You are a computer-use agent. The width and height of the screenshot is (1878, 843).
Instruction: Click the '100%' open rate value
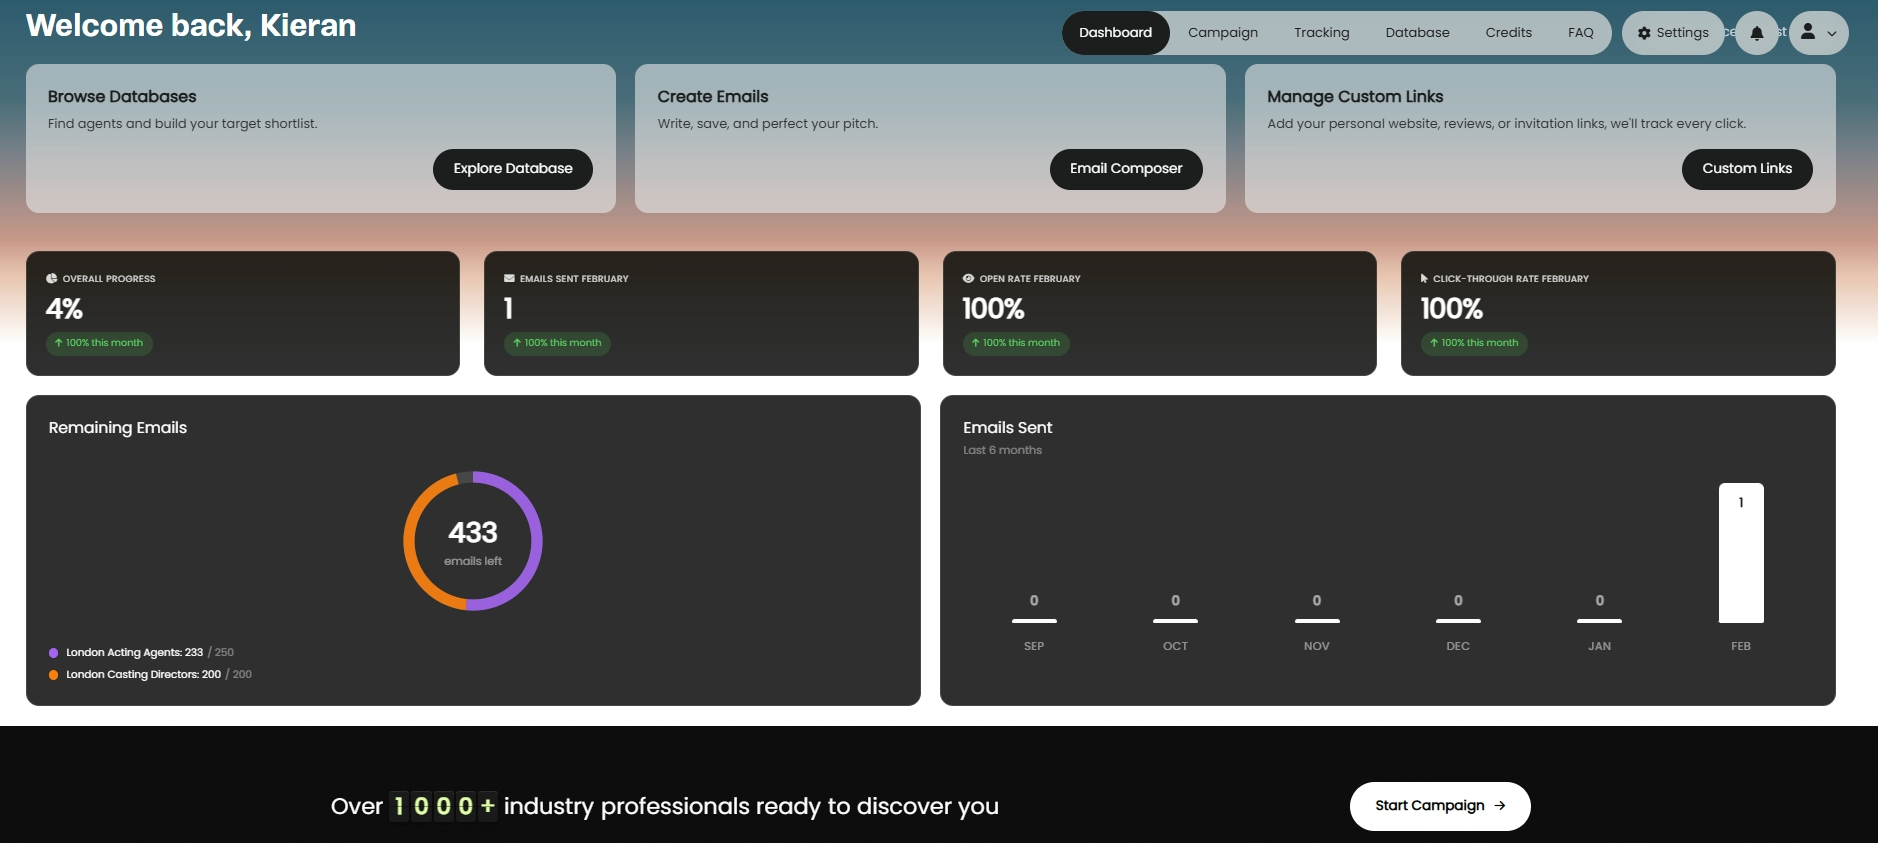[993, 309]
